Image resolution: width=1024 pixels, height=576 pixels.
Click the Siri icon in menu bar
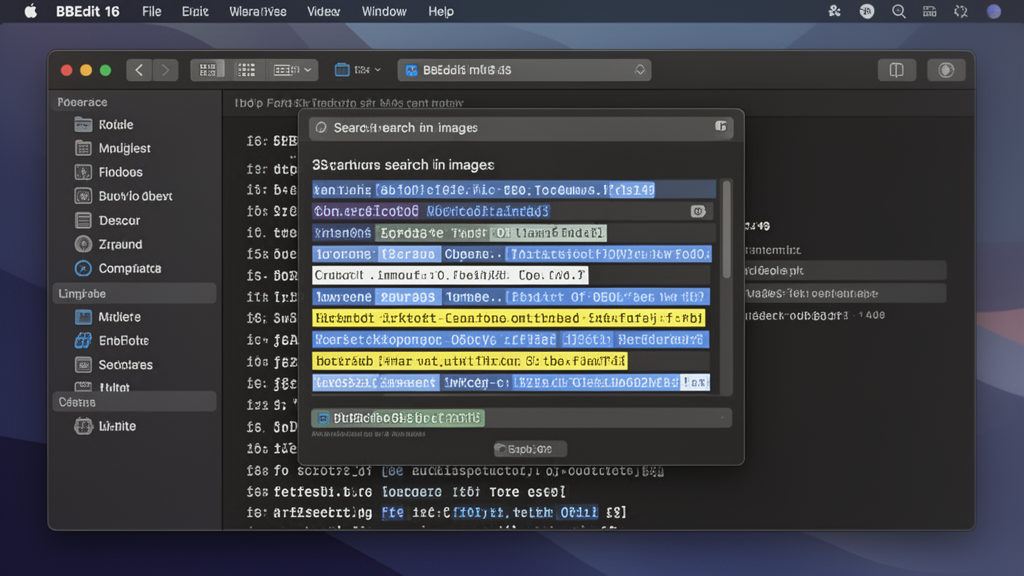993,11
